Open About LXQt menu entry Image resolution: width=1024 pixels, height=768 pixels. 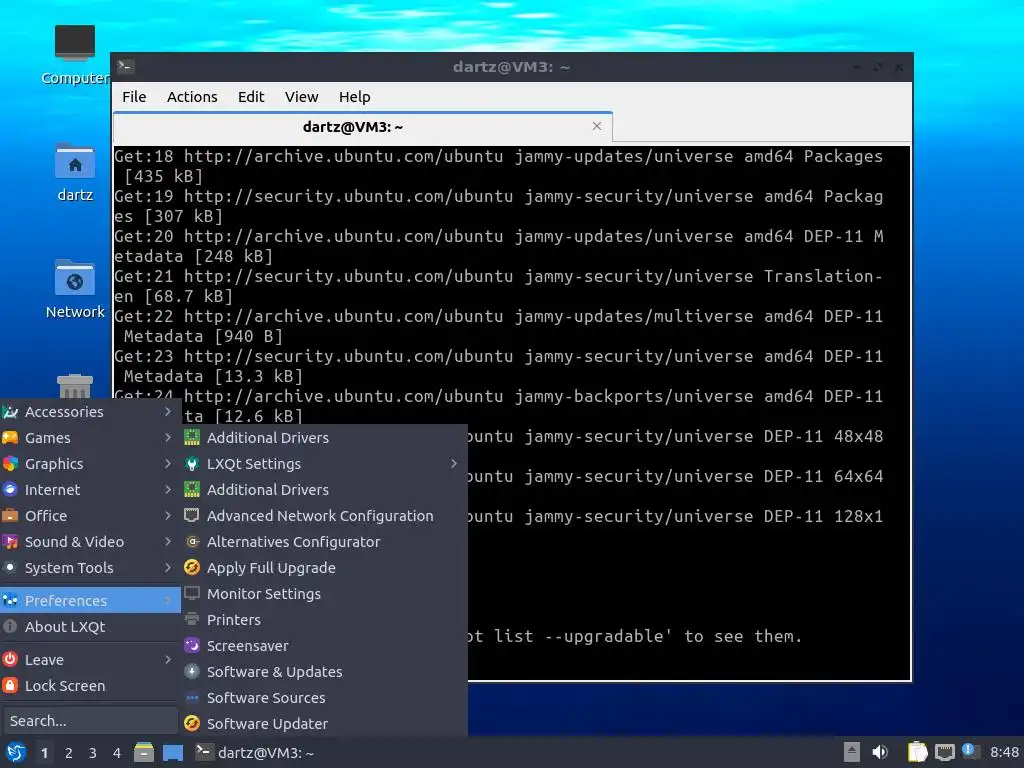[90, 626]
